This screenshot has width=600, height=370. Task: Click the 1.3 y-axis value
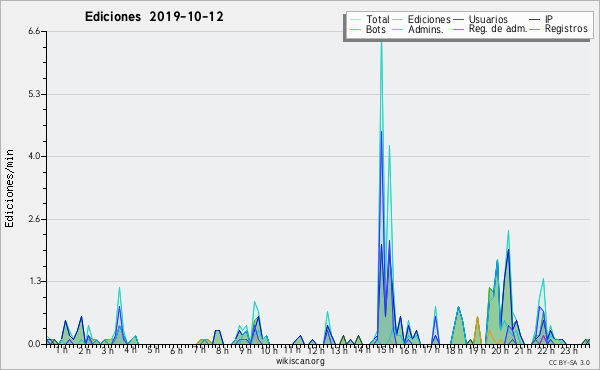tap(34, 281)
